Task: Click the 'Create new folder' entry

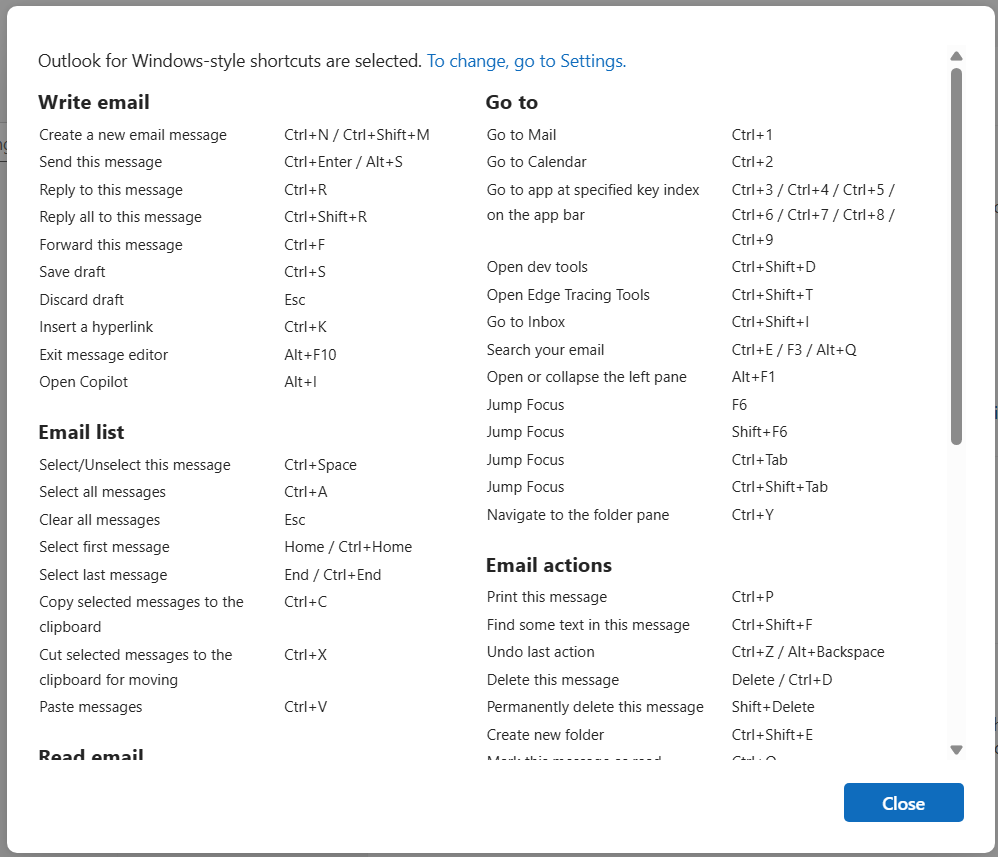Action: pos(546,735)
